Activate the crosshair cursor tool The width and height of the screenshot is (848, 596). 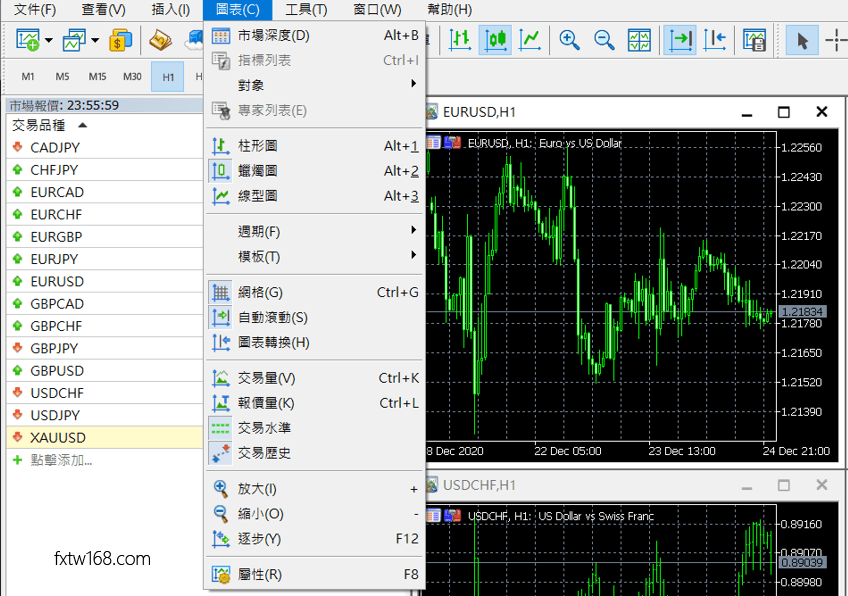(x=836, y=40)
